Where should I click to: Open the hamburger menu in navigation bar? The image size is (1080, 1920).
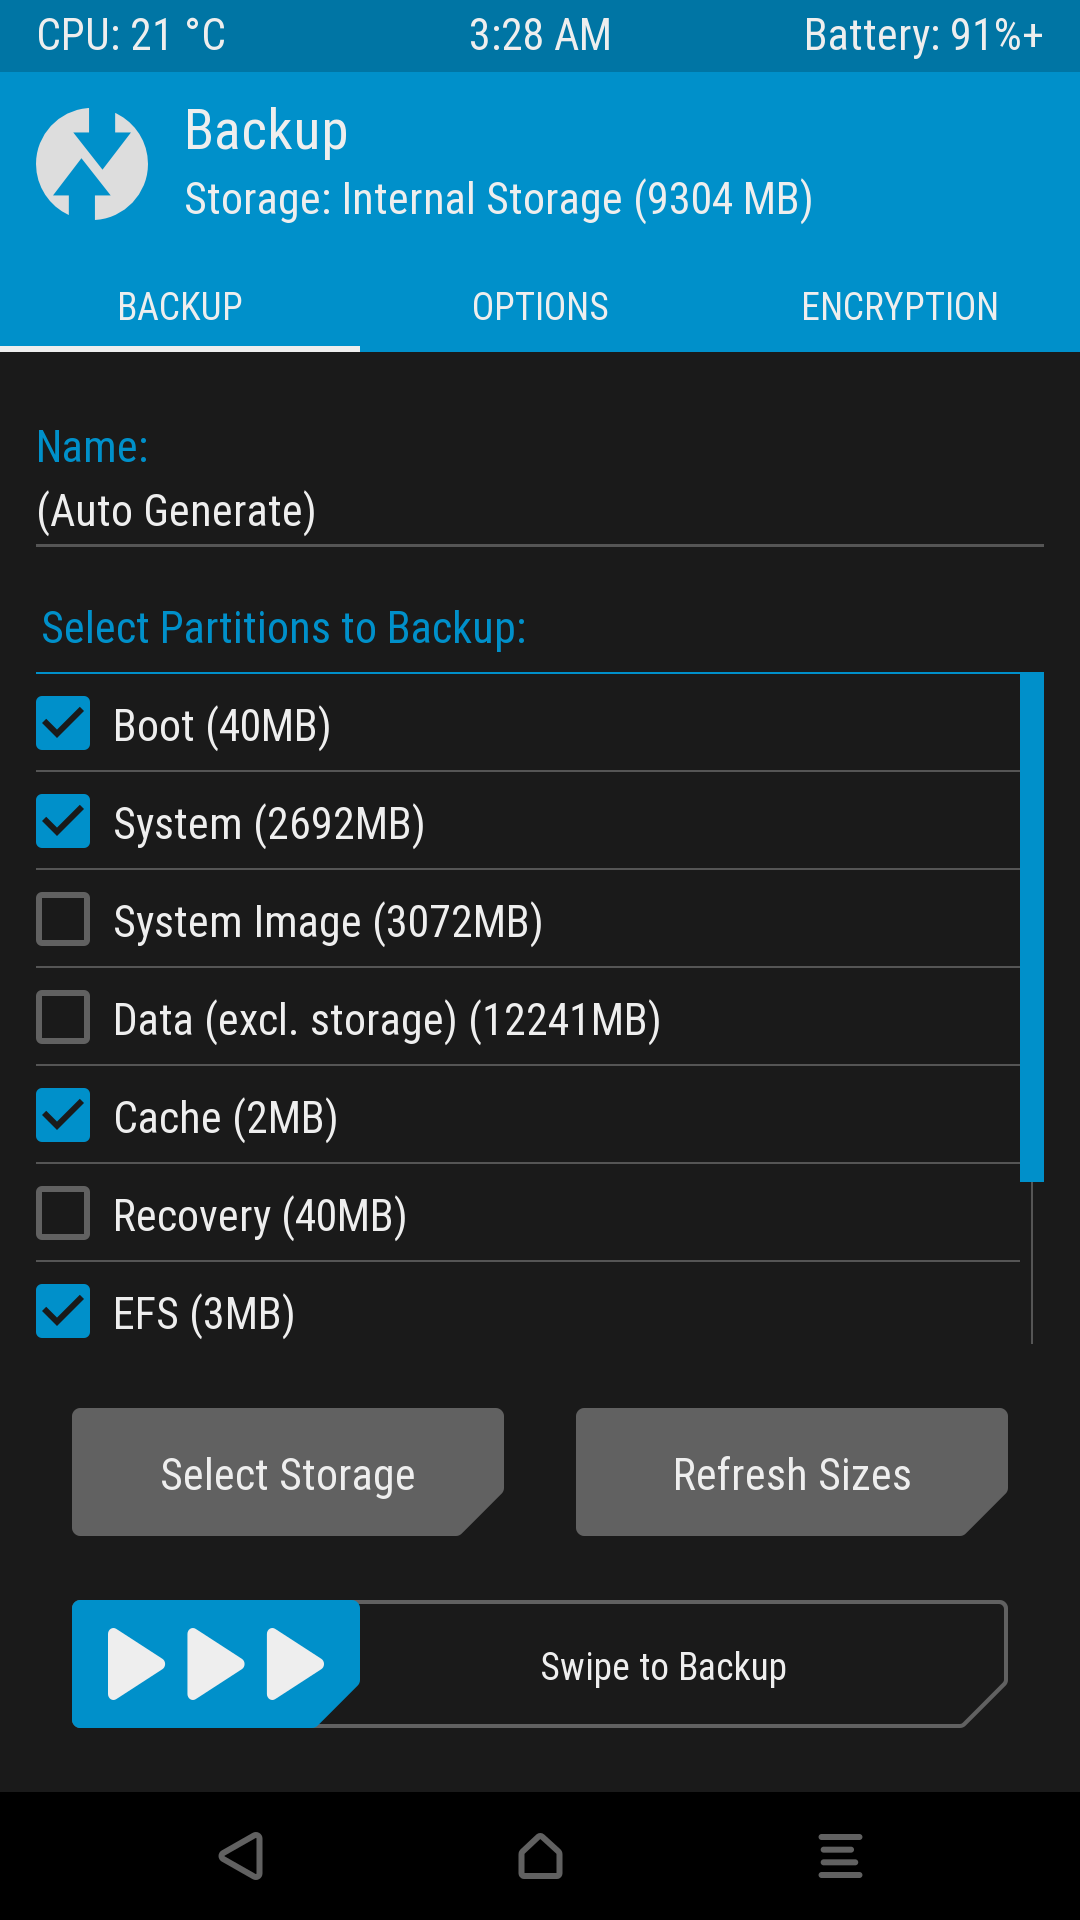point(839,1855)
